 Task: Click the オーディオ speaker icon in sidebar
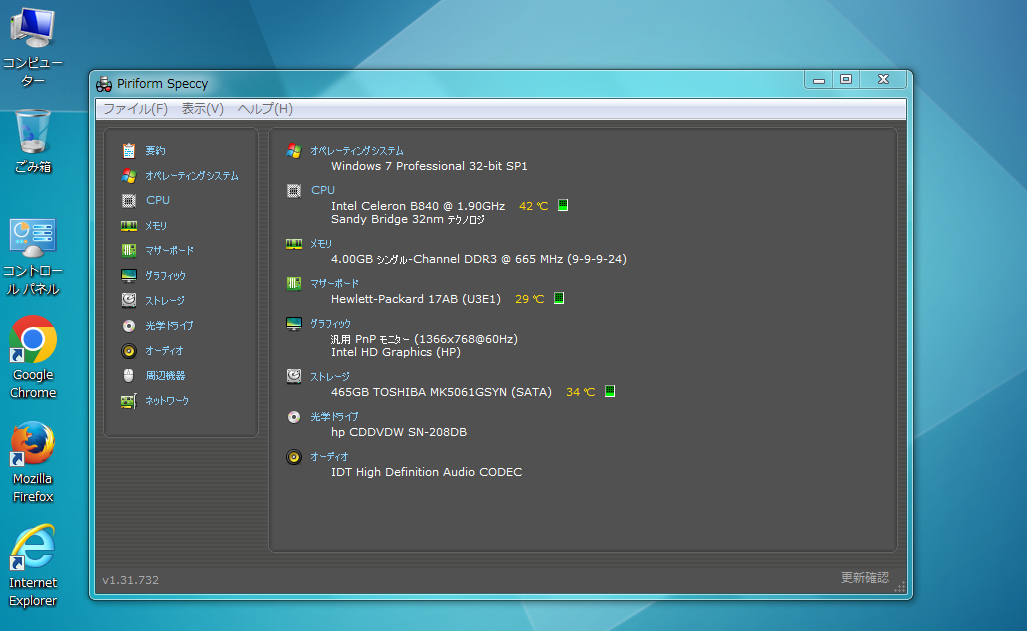coord(129,351)
